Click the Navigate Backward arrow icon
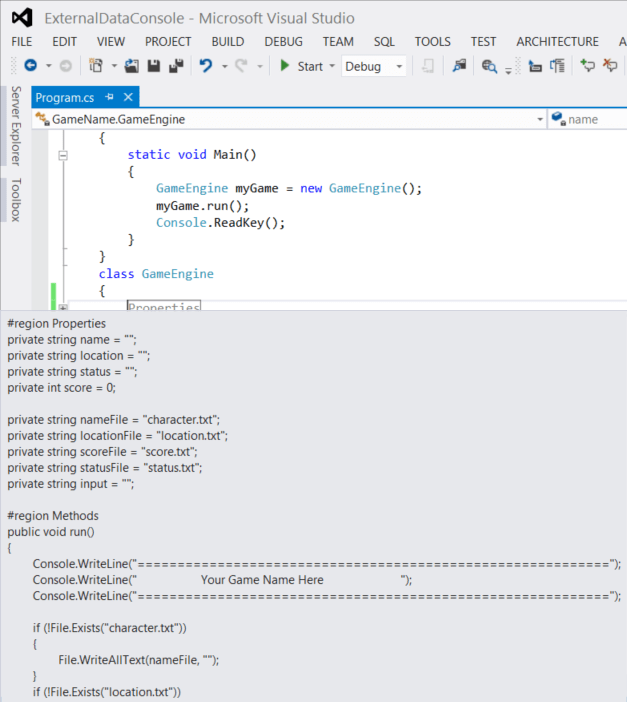This screenshot has width=627, height=702. pos(30,66)
